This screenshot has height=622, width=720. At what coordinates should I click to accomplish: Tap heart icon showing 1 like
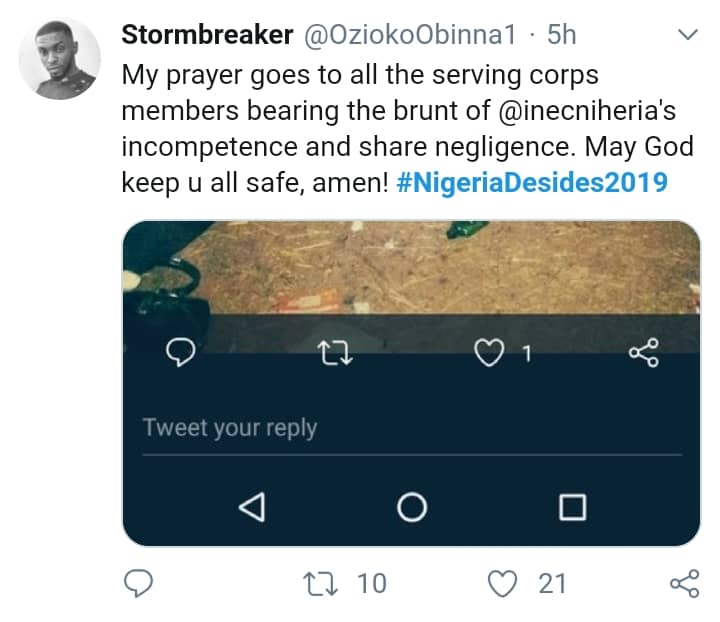point(489,352)
